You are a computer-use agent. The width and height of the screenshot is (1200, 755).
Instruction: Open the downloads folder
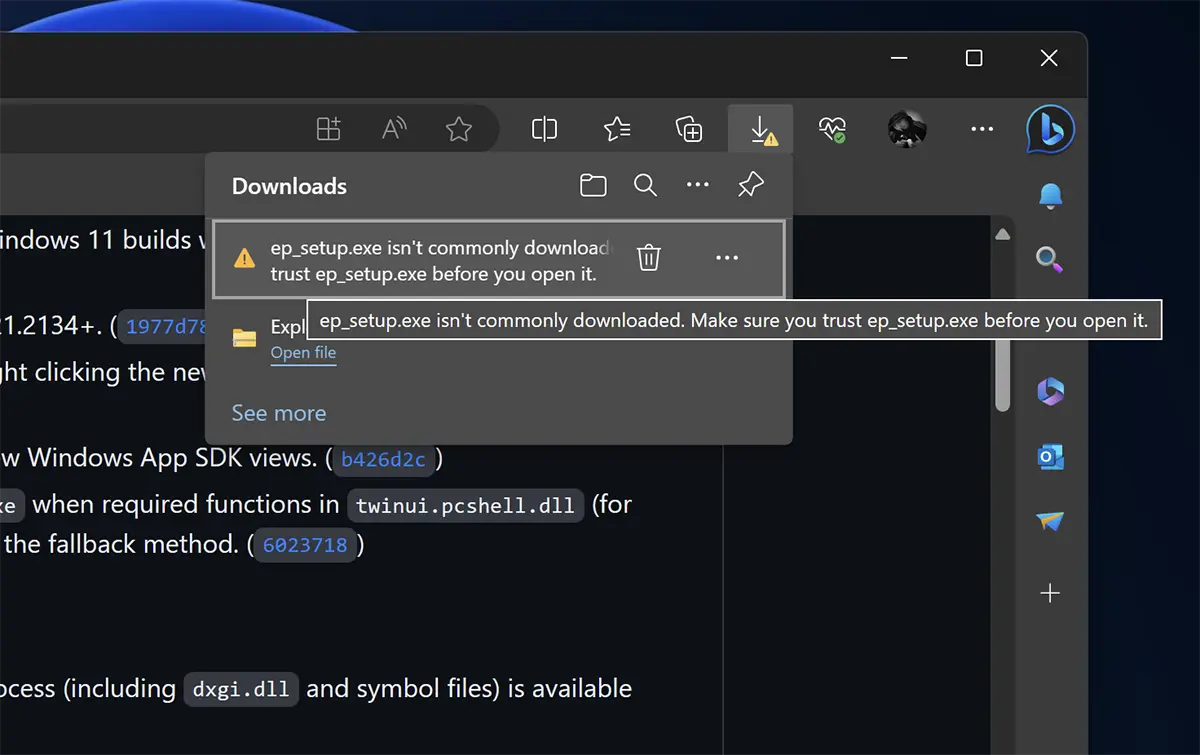[x=593, y=185]
